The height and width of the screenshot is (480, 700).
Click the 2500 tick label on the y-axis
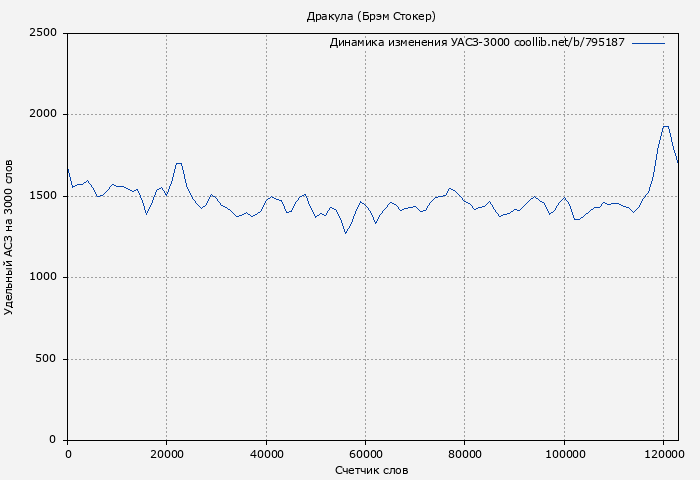pos(45,33)
